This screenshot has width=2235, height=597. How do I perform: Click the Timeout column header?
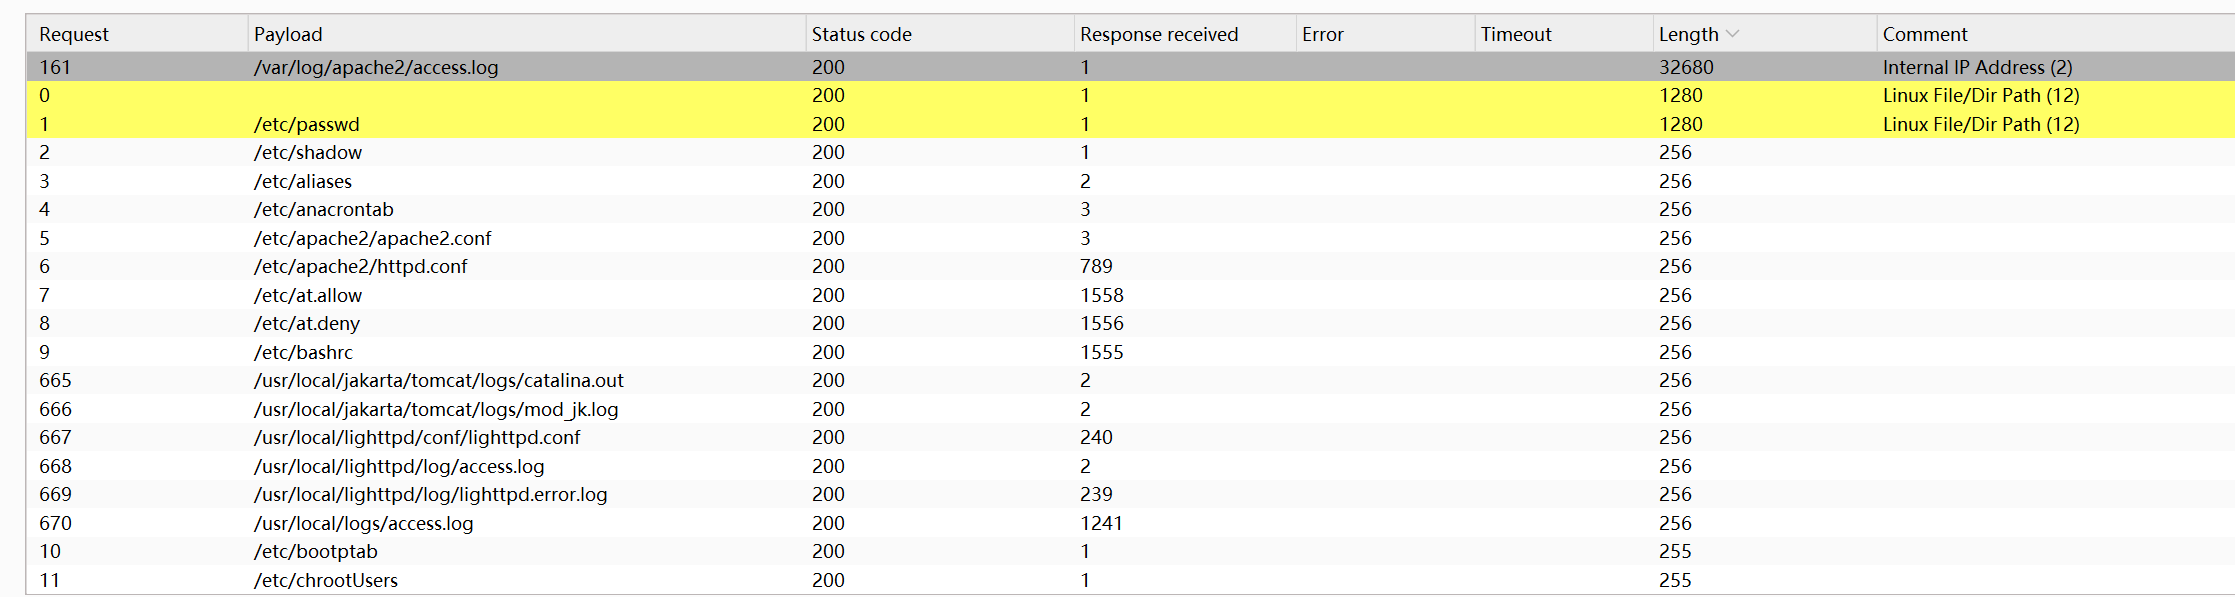(x=1515, y=34)
